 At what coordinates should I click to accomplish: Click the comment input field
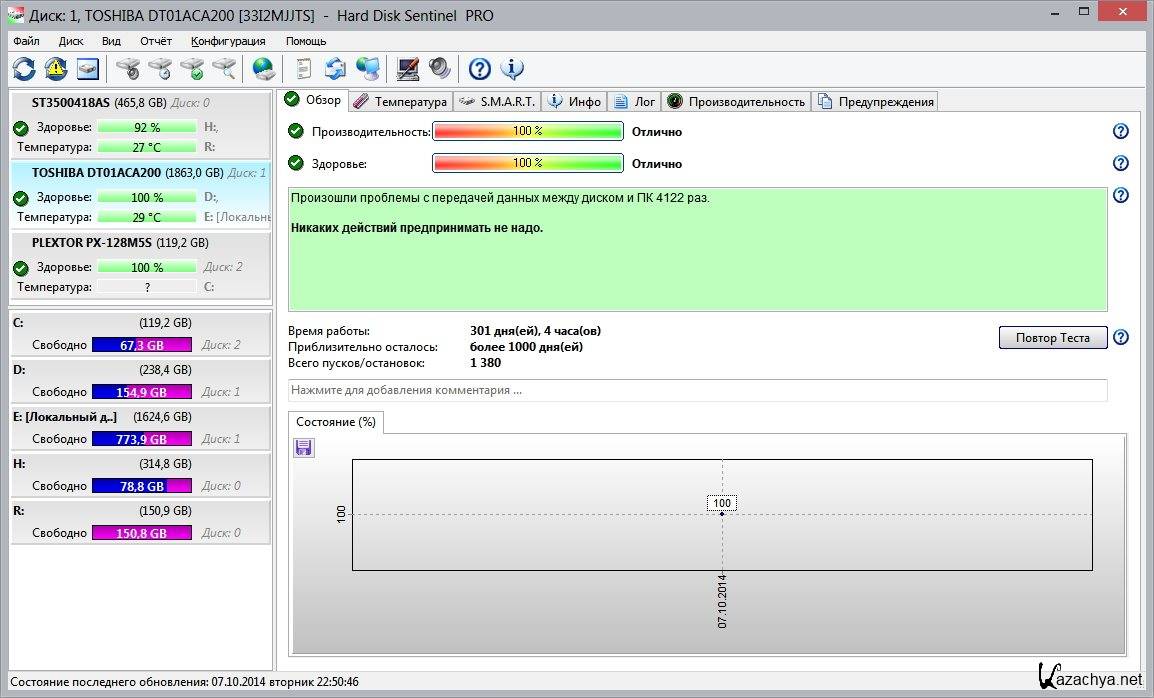tap(697, 390)
